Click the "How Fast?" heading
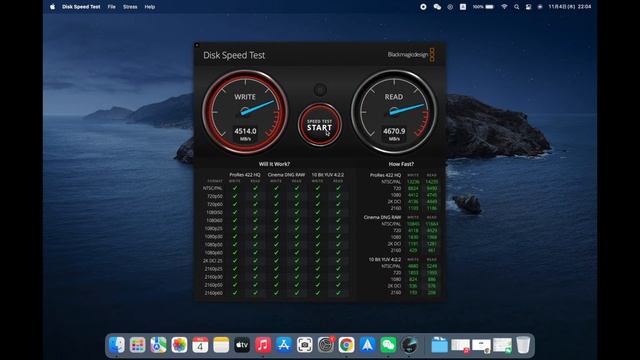The height and width of the screenshot is (360, 640). coord(401,164)
